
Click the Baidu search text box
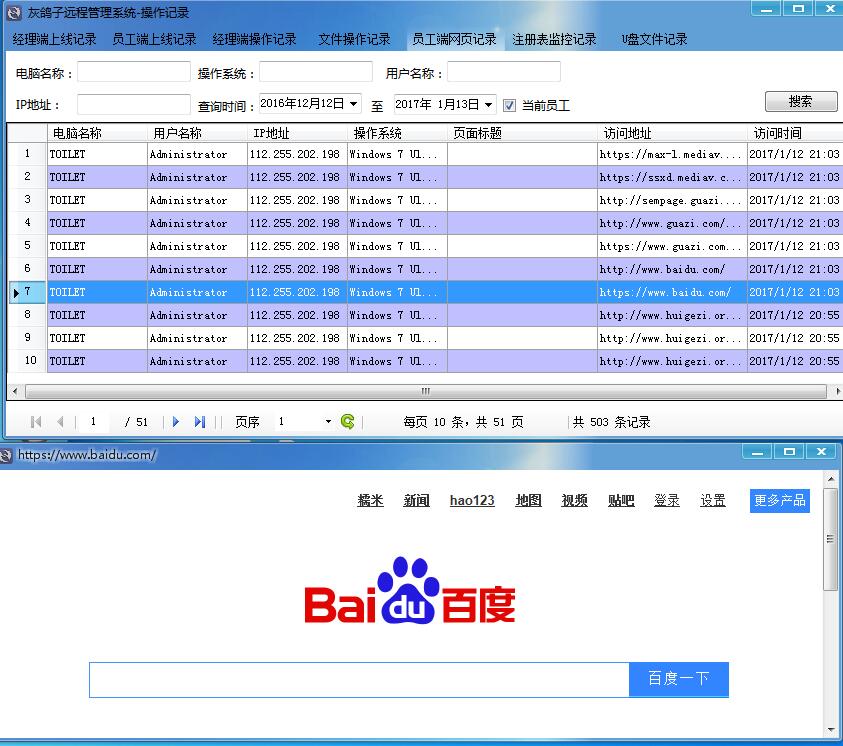coord(359,680)
